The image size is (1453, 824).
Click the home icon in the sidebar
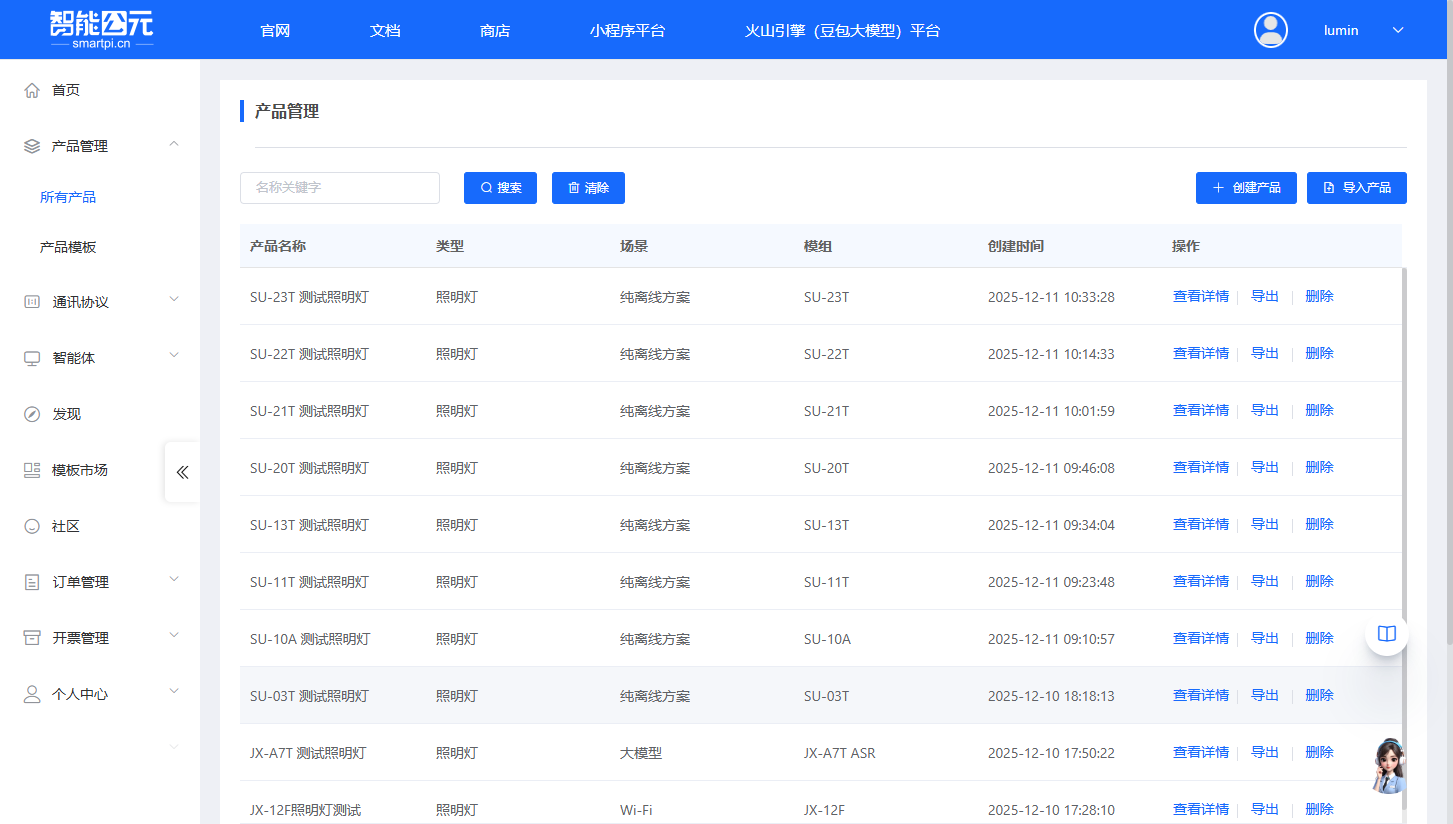tap(32, 90)
